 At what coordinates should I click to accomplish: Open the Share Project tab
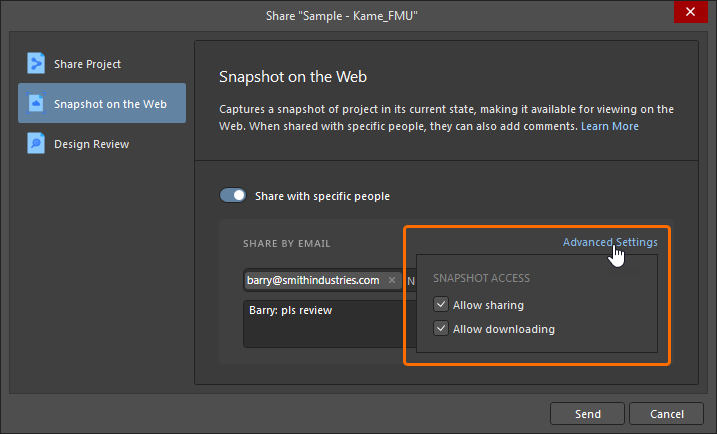click(88, 64)
